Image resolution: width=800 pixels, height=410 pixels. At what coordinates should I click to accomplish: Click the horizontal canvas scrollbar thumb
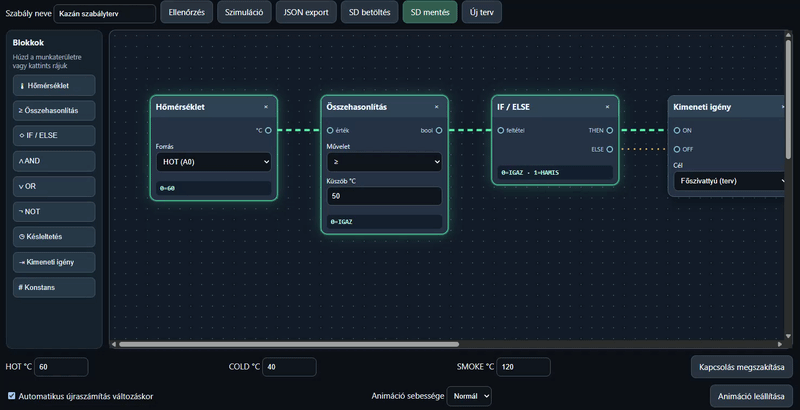point(289,344)
